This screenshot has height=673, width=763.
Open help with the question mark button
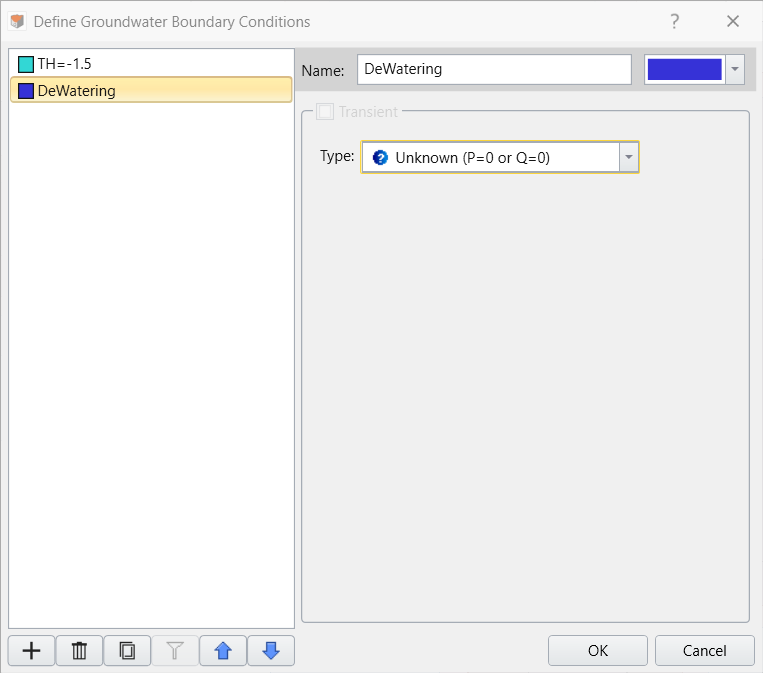click(674, 21)
